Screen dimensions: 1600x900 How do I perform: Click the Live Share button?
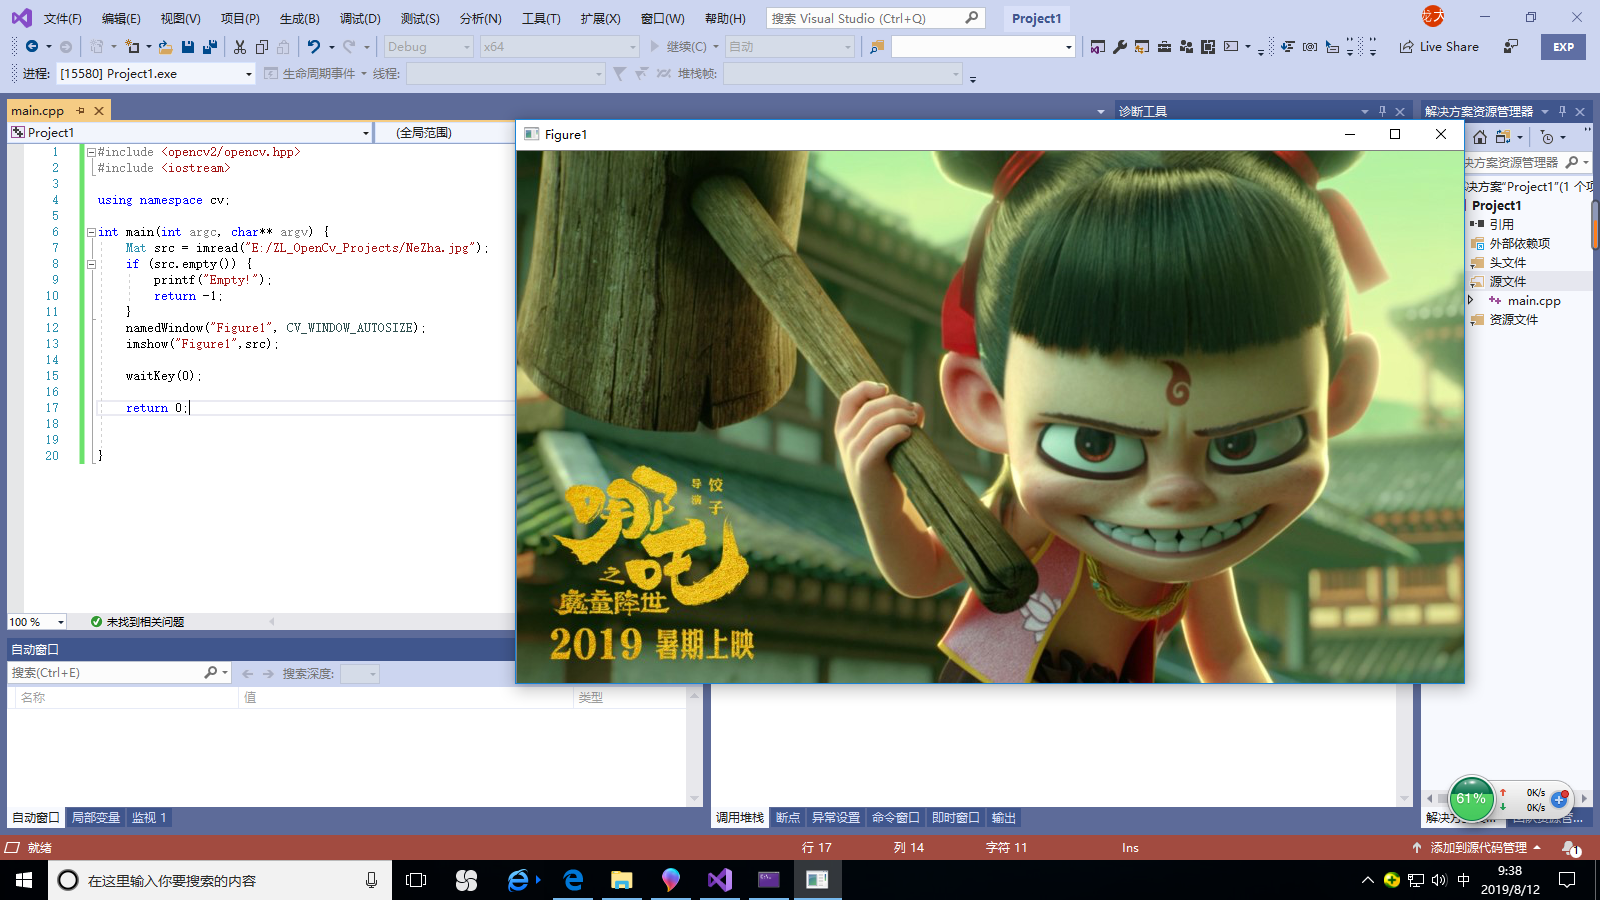click(x=1439, y=46)
